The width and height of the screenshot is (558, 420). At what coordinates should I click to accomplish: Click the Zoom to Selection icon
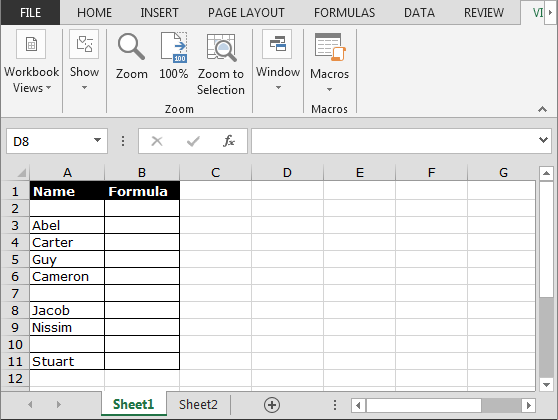(221, 47)
